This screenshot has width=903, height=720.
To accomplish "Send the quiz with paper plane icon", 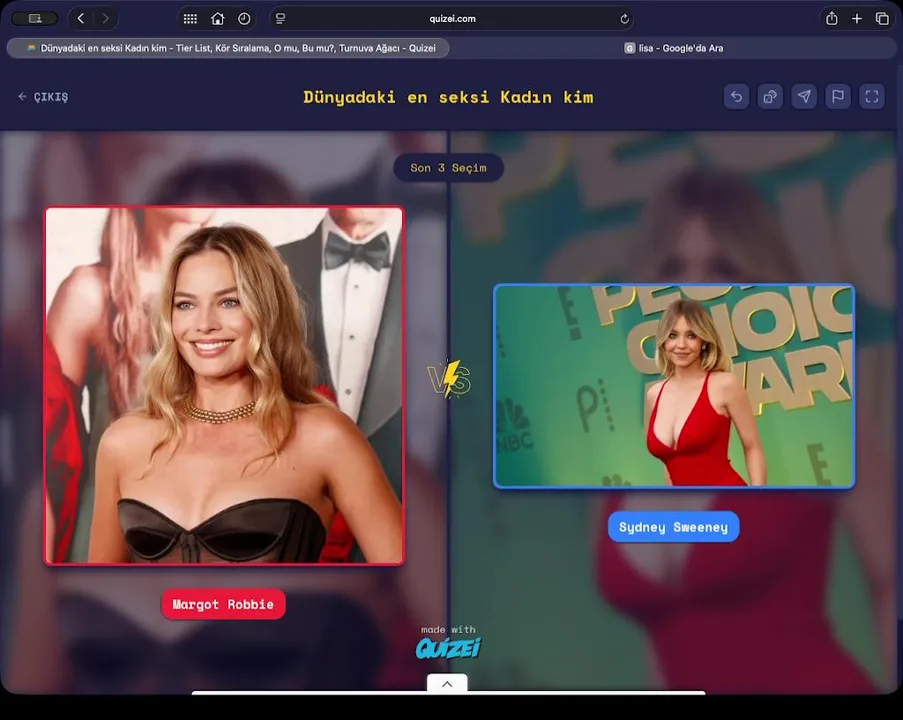I will [804, 96].
